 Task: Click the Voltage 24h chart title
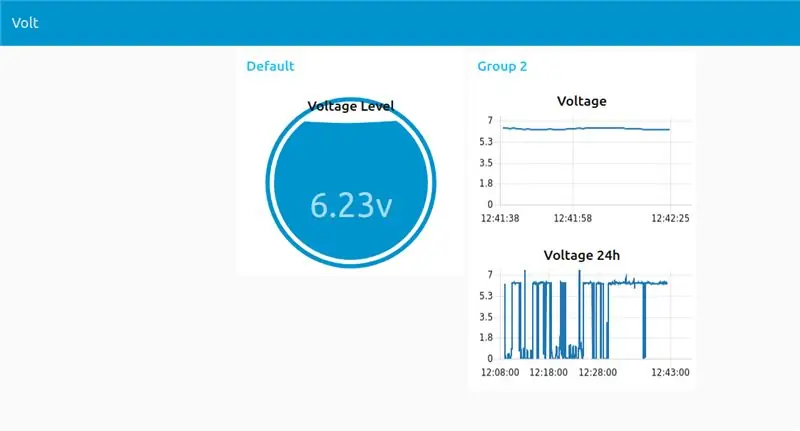click(x=582, y=255)
